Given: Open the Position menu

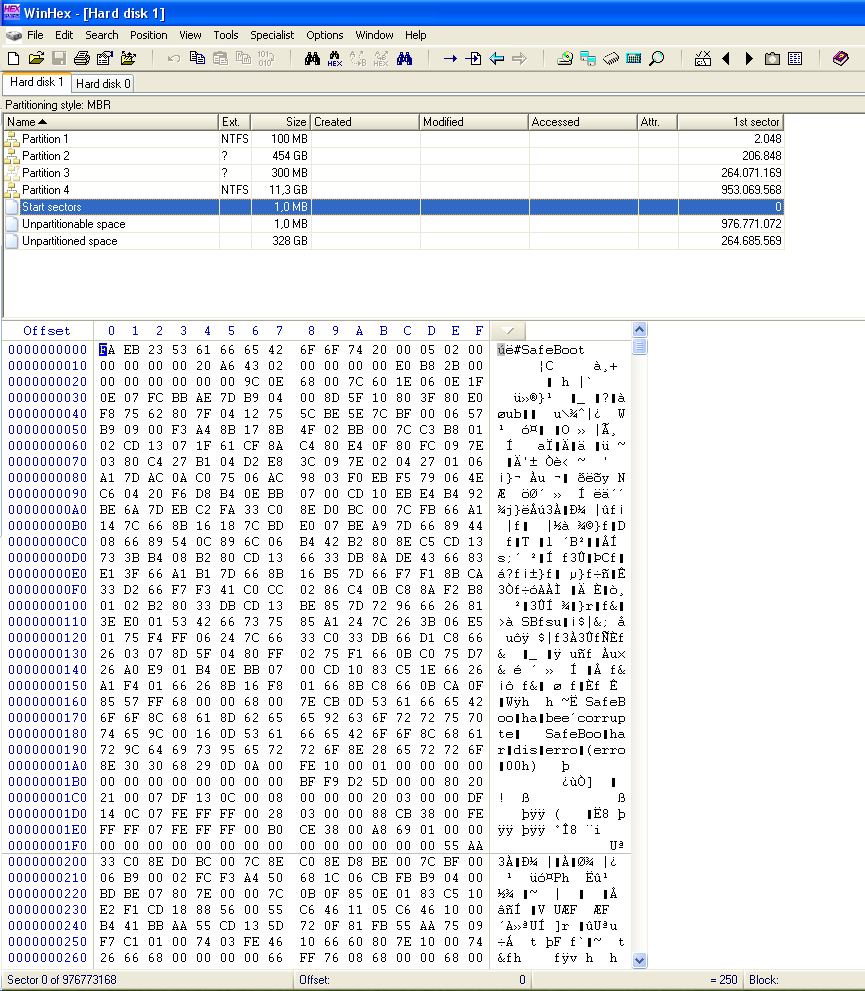Looking at the screenshot, I should pyautogui.click(x=148, y=35).
